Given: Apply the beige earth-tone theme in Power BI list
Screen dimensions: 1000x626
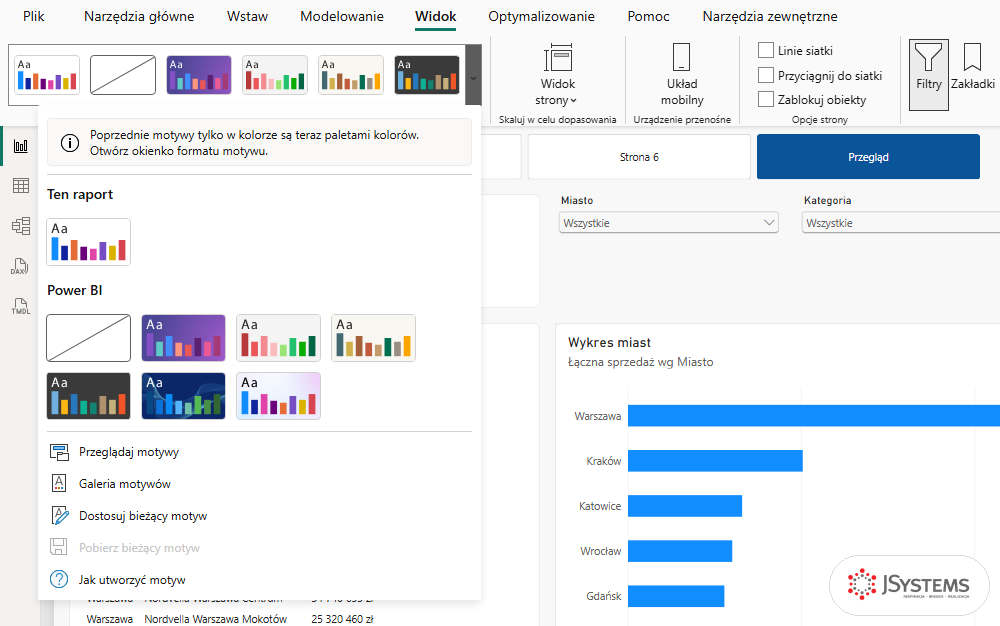Looking at the screenshot, I should [374, 338].
